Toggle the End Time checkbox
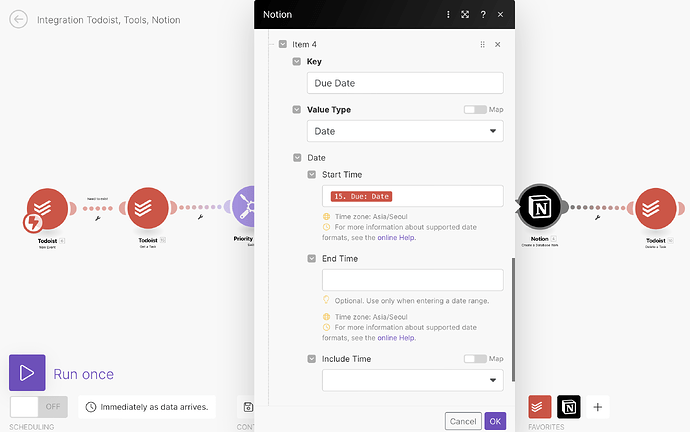 pos(312,259)
